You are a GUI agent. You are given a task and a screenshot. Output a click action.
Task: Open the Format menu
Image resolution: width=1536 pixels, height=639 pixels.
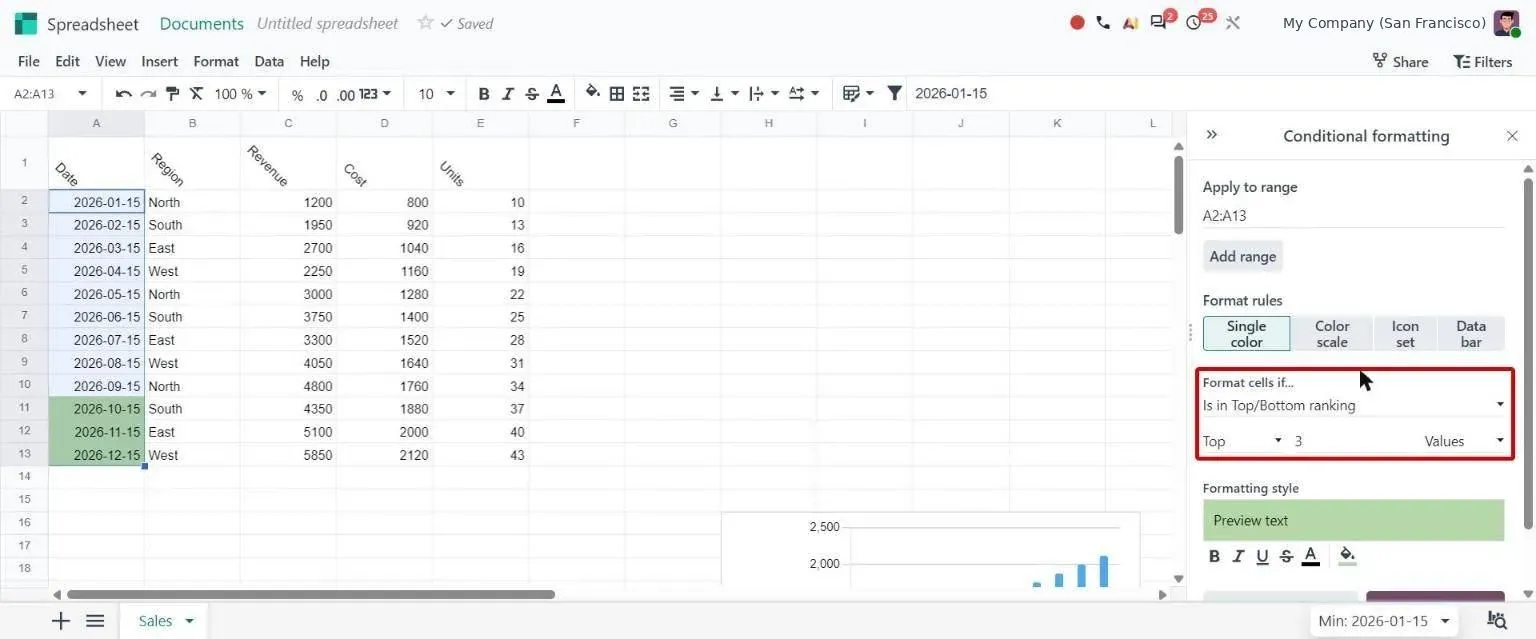click(216, 61)
